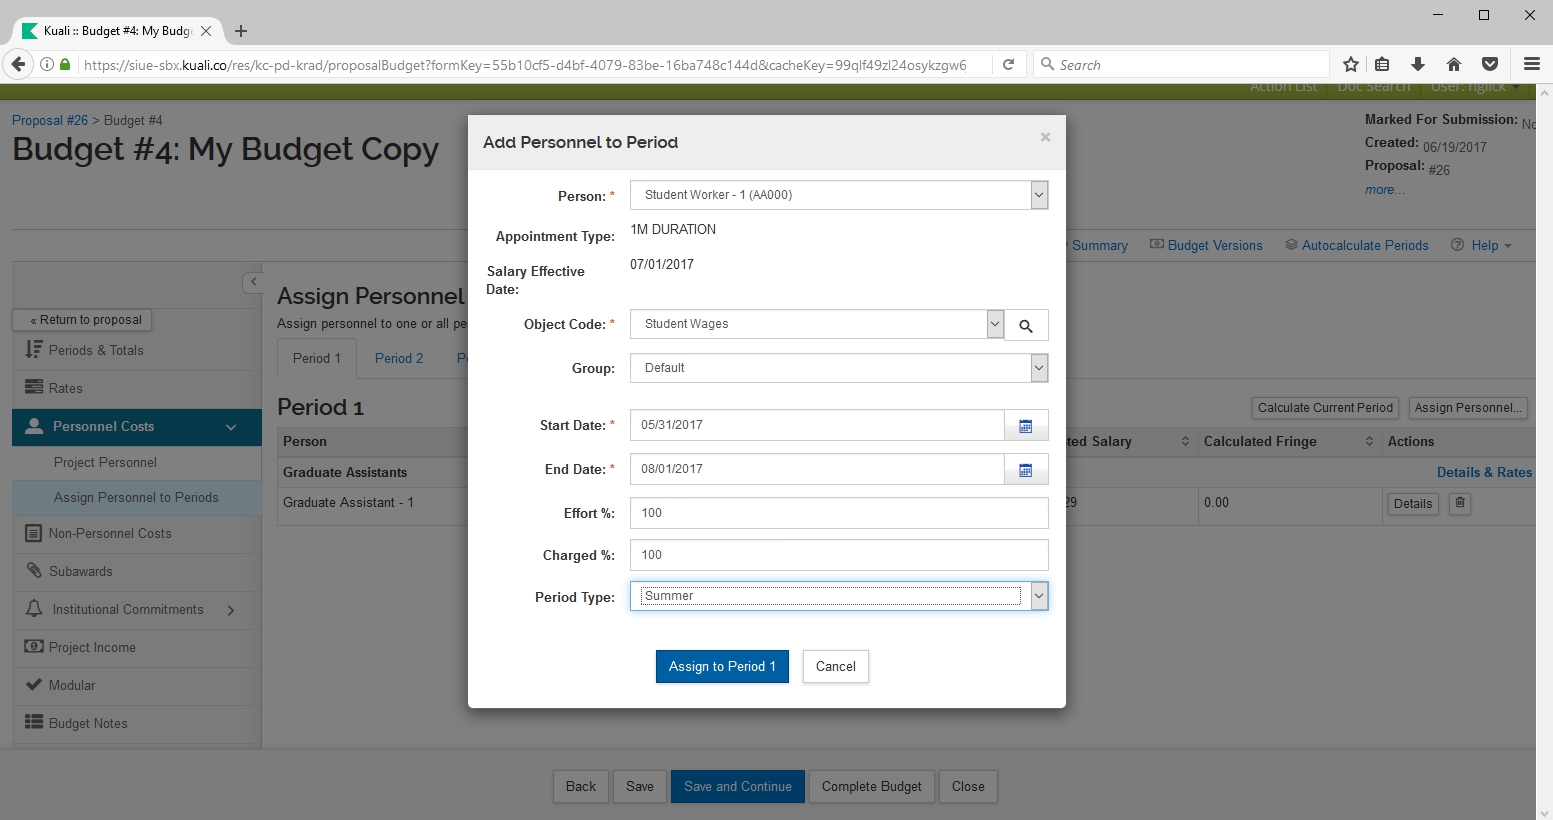Switch to the Period 2 tab
The width and height of the screenshot is (1553, 820).
[x=399, y=358]
